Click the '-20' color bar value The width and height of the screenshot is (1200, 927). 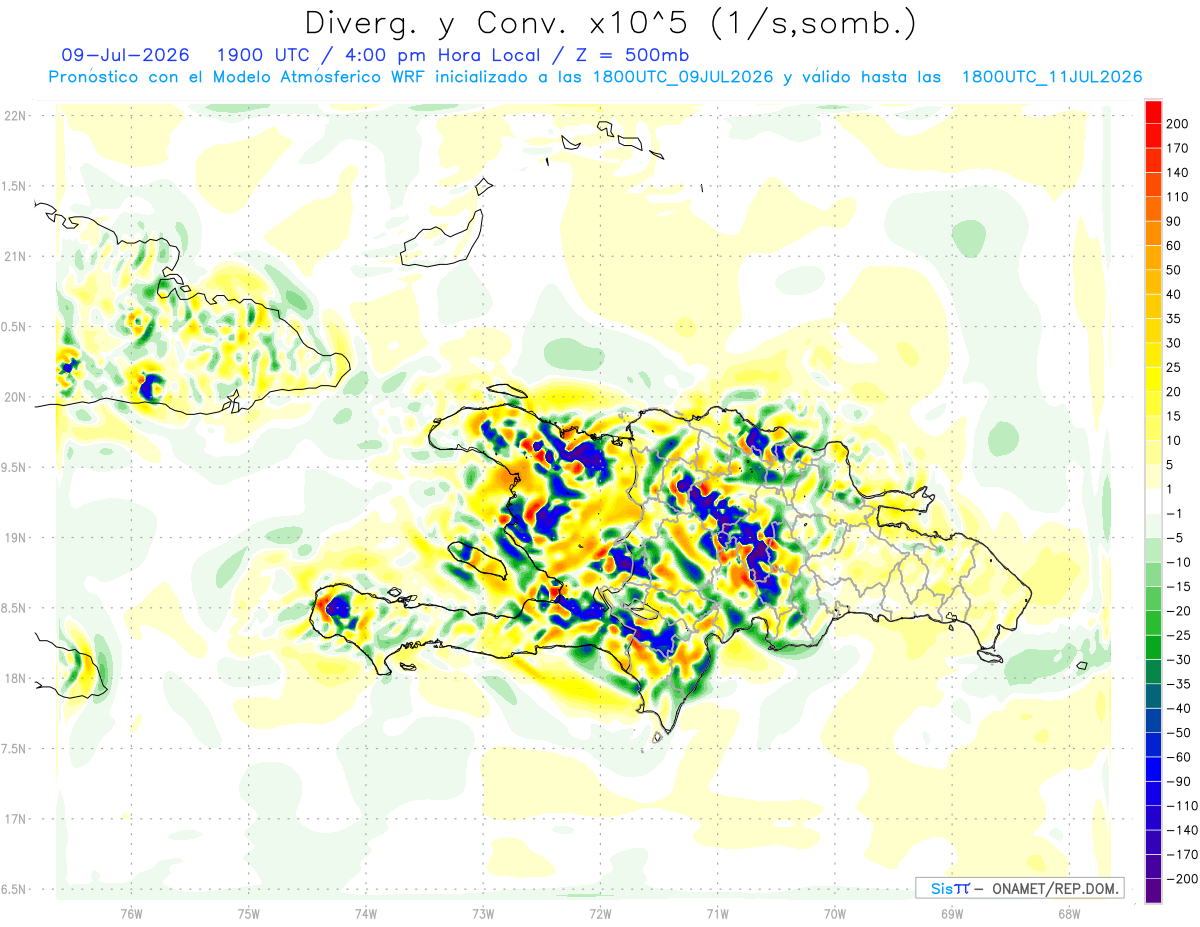(1178, 611)
